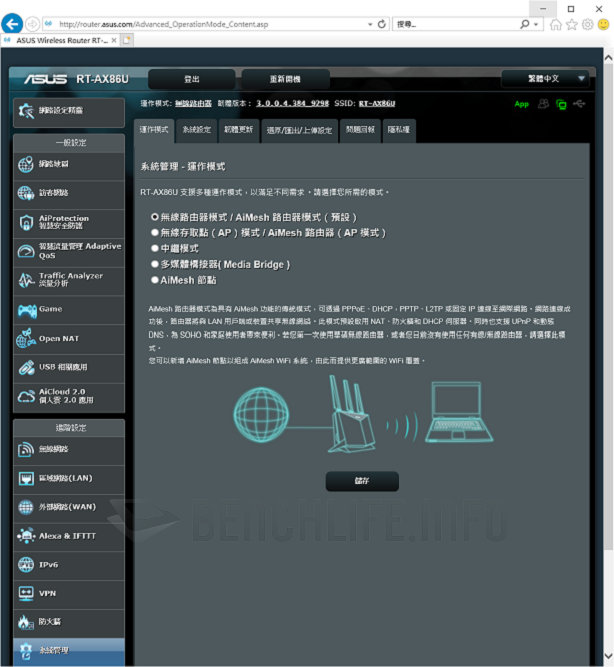Open the 防火牆 firewall flame icon
614x667 pixels.
tap(26, 622)
